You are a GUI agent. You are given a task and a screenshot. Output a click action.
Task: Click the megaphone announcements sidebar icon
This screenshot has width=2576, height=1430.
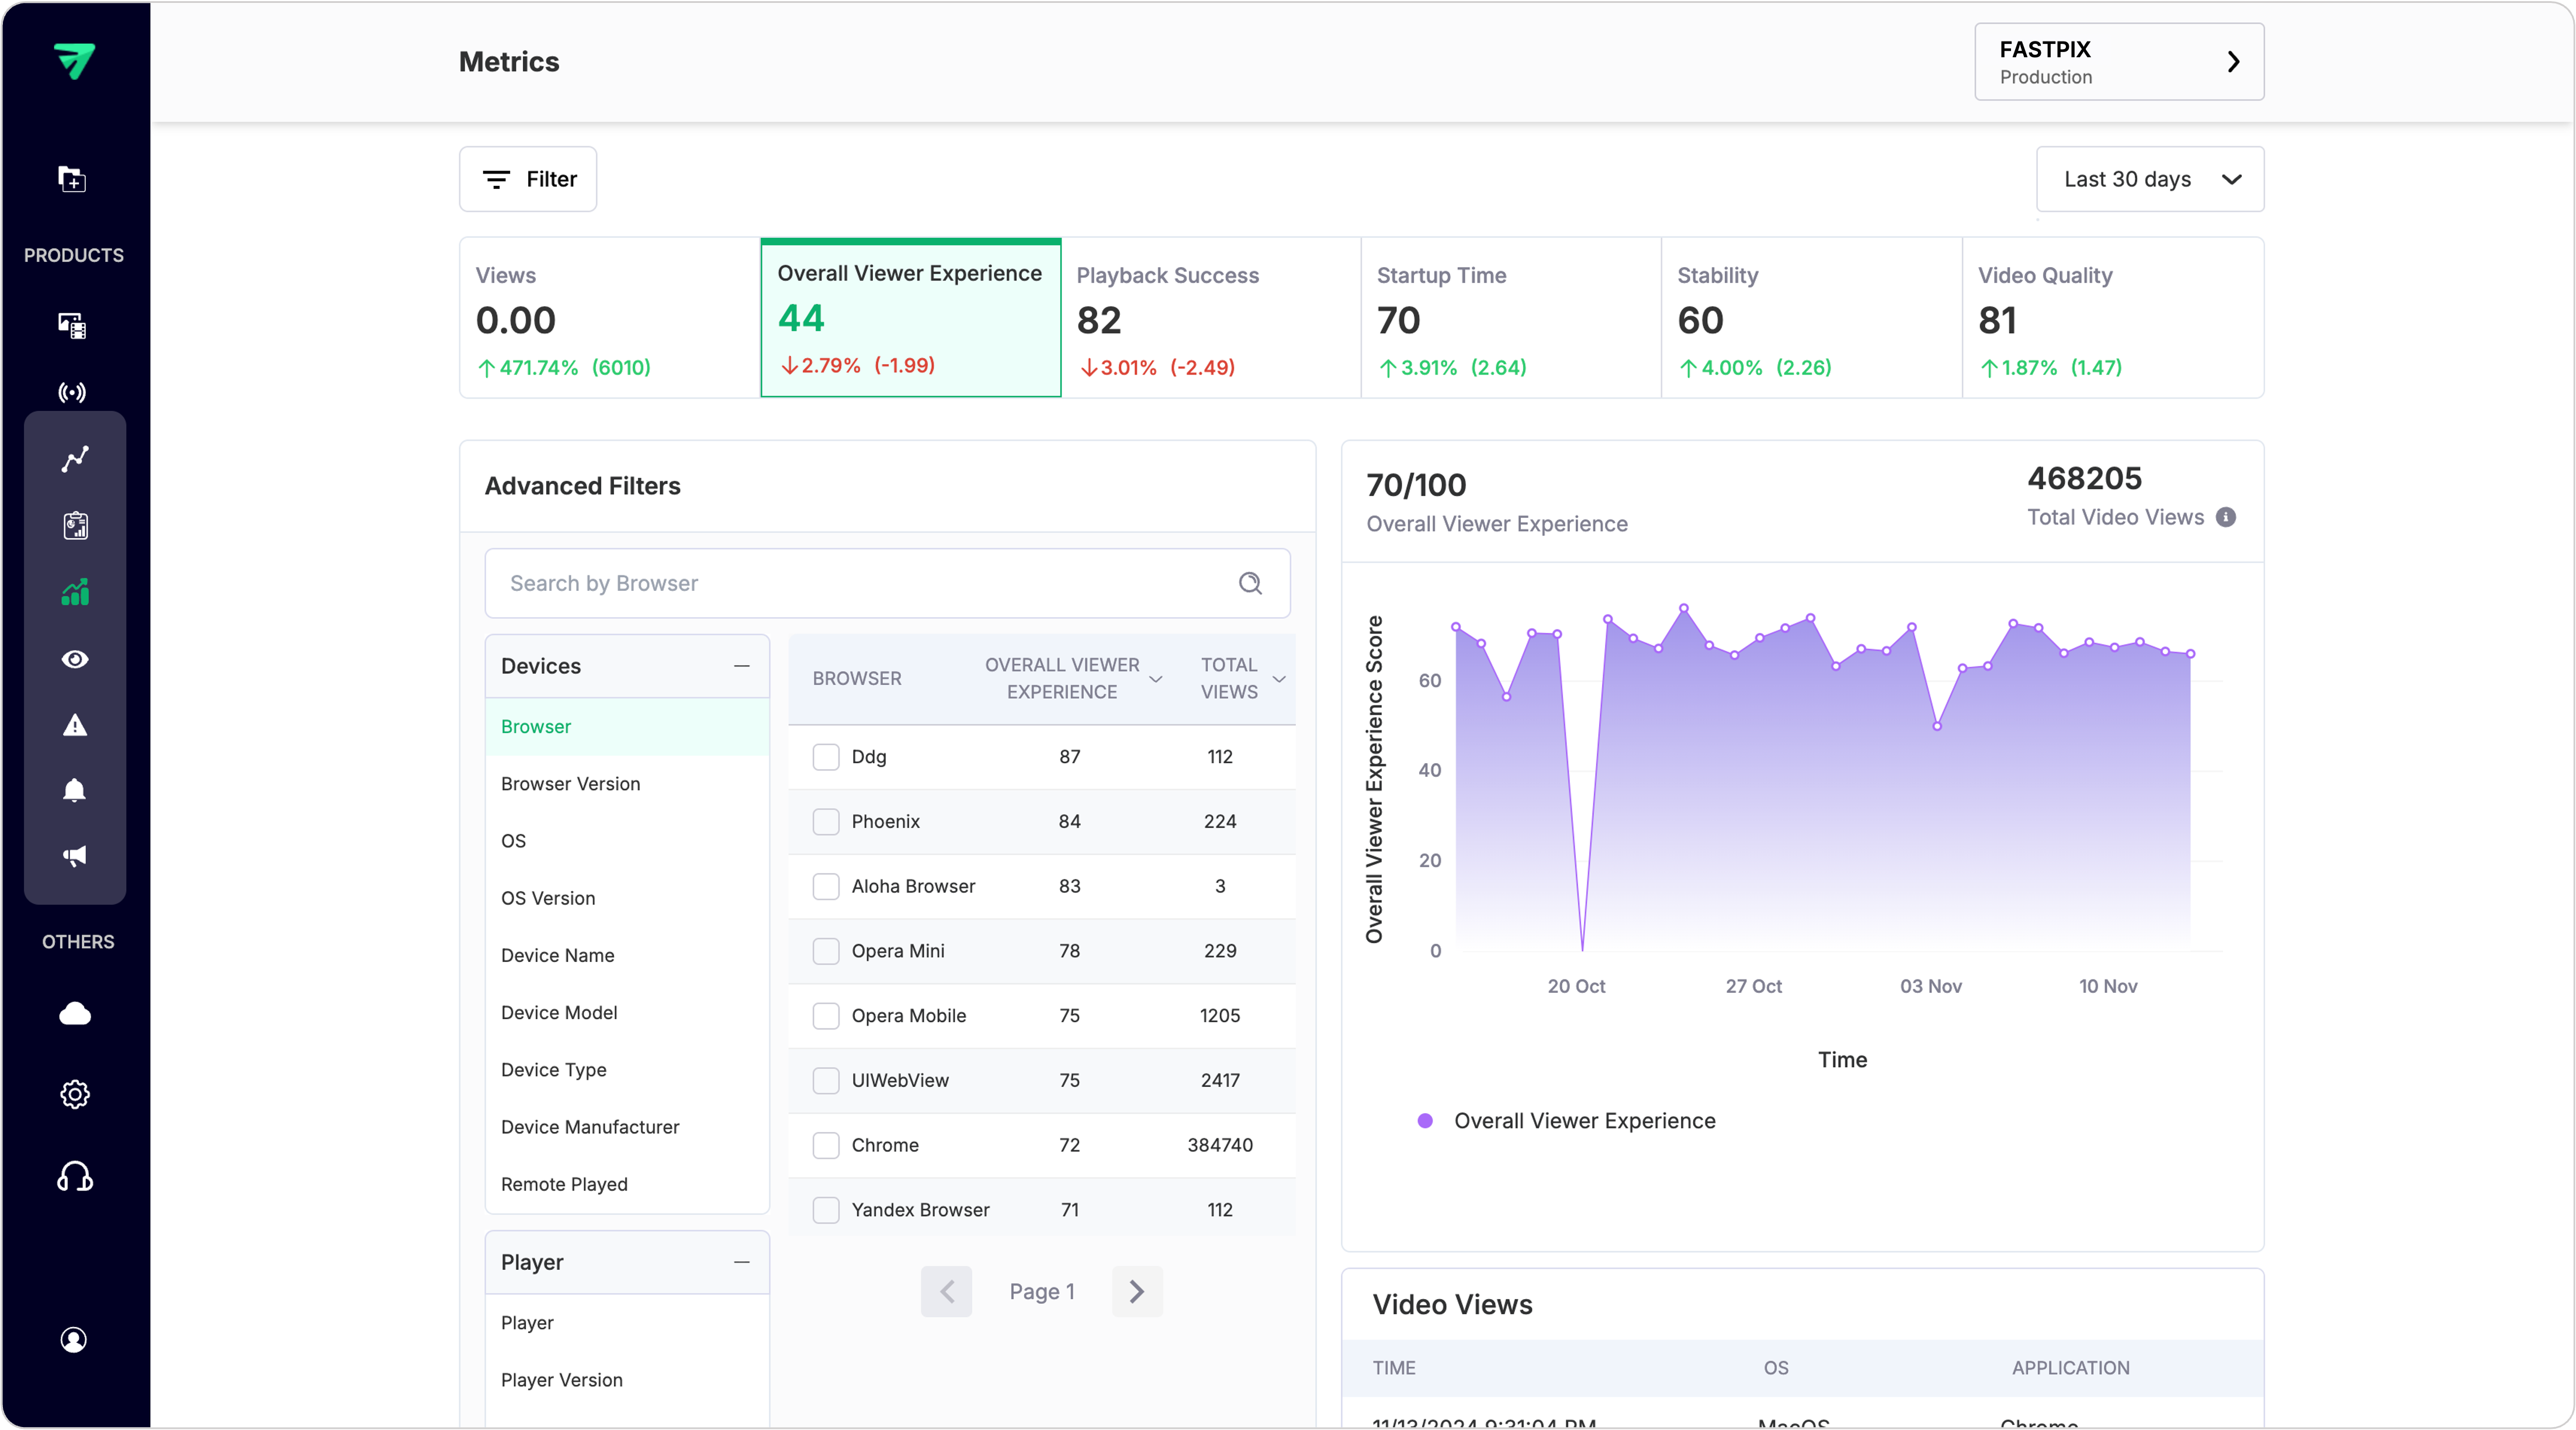pyautogui.click(x=75, y=856)
